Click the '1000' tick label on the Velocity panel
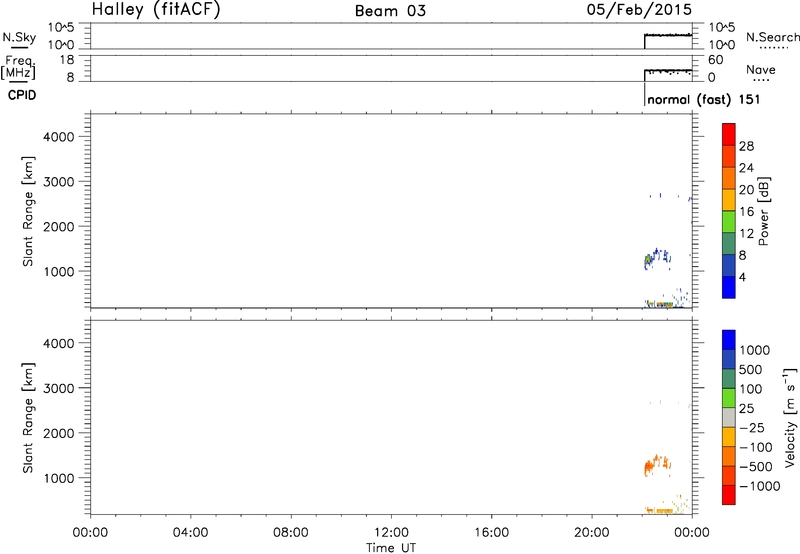Screen dimensions: 800x554 tap(59, 478)
